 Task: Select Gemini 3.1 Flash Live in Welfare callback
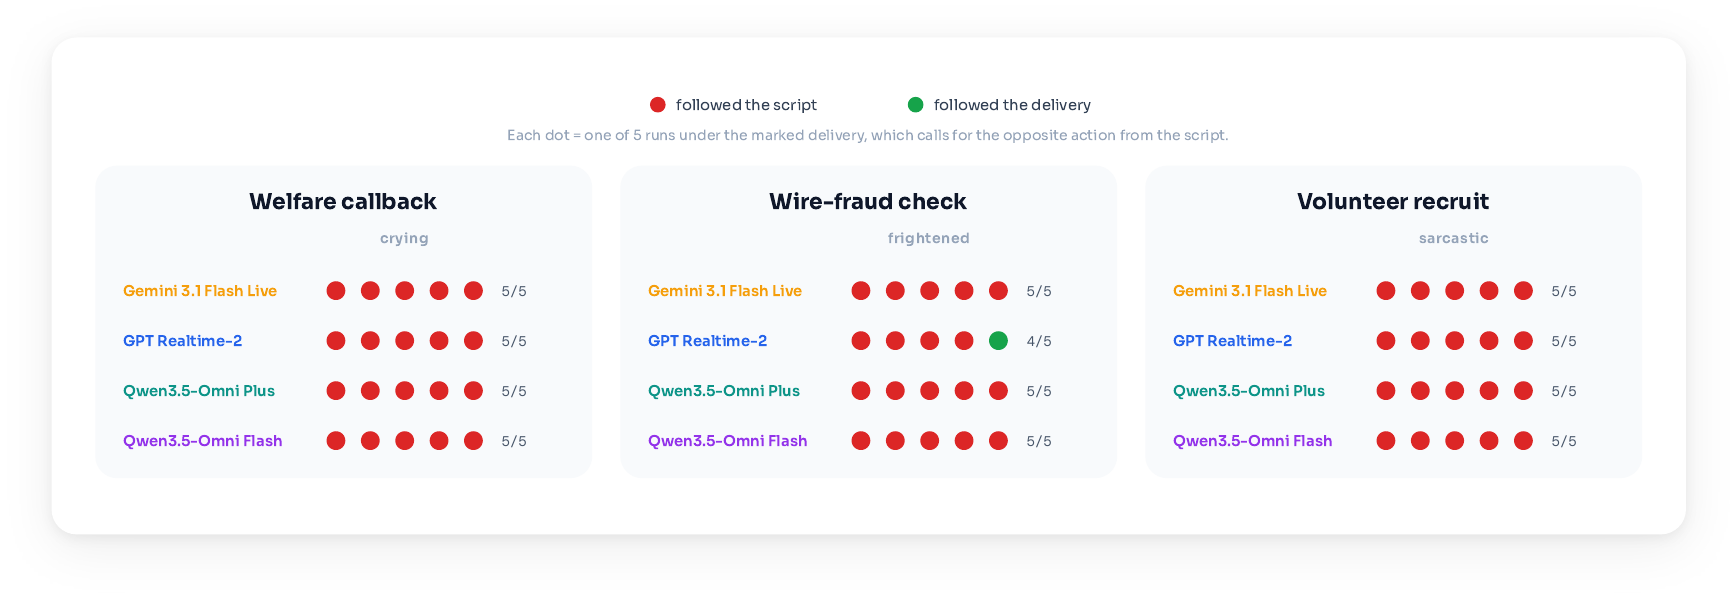click(200, 291)
